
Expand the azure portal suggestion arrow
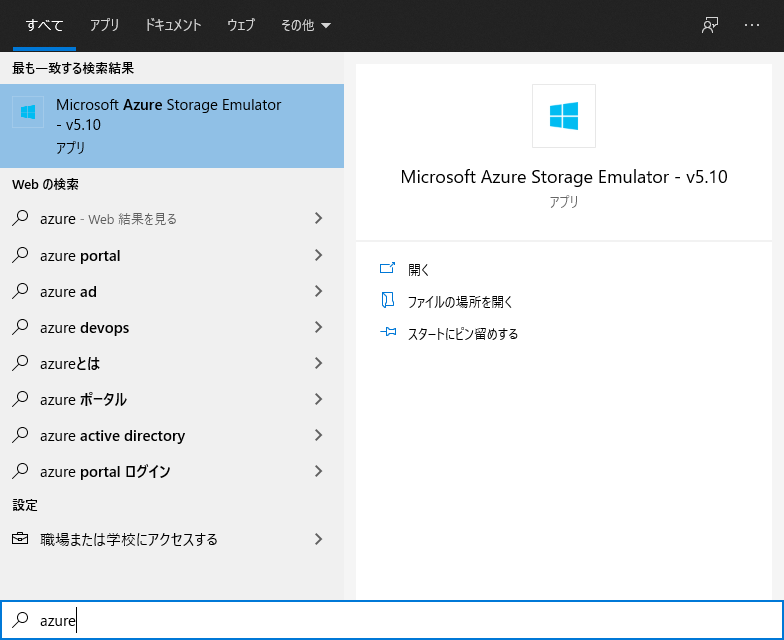click(318, 255)
